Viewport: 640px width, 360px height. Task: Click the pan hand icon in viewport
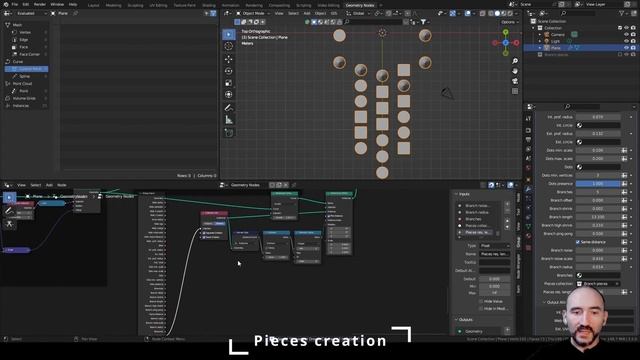click(515, 71)
